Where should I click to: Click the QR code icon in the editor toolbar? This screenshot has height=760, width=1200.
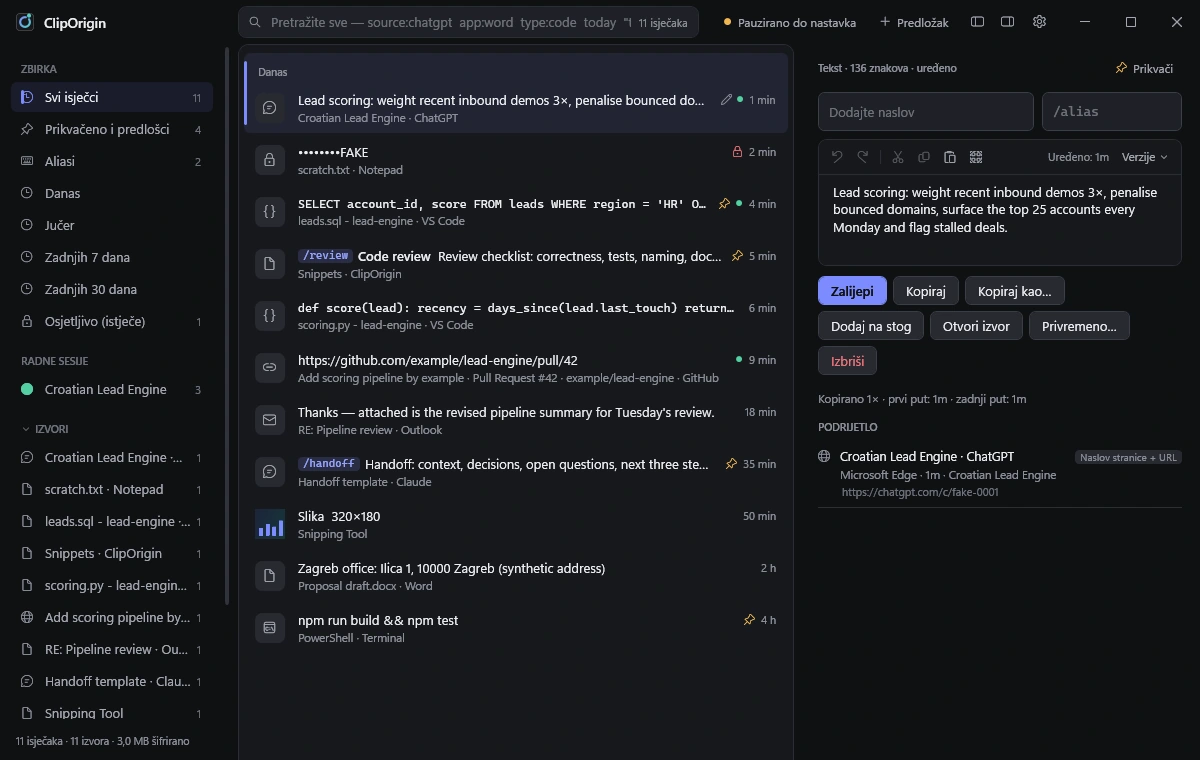pyautogui.click(x=976, y=157)
